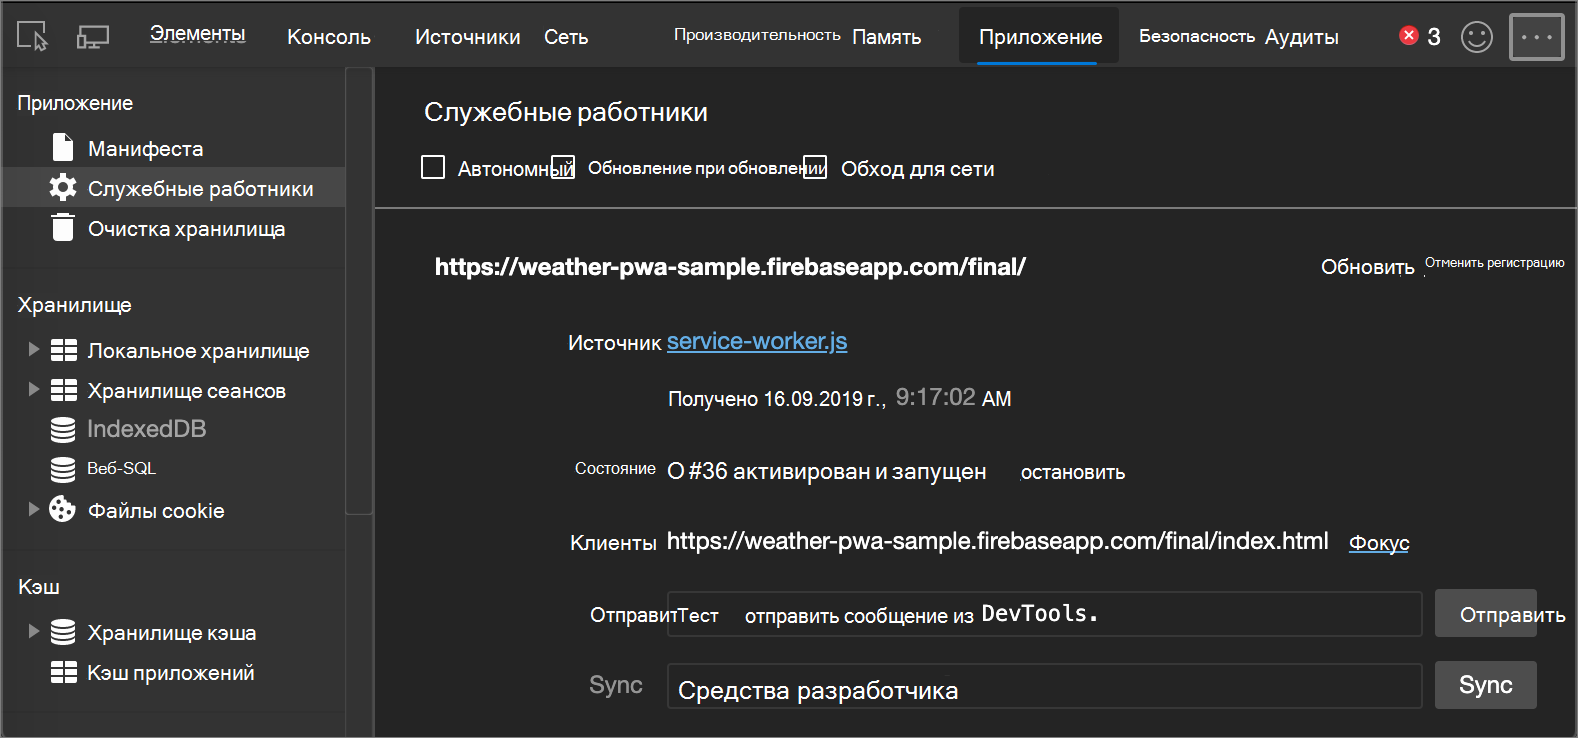Click the Манифеста document icon
This screenshot has height=738, width=1578.
point(63,147)
